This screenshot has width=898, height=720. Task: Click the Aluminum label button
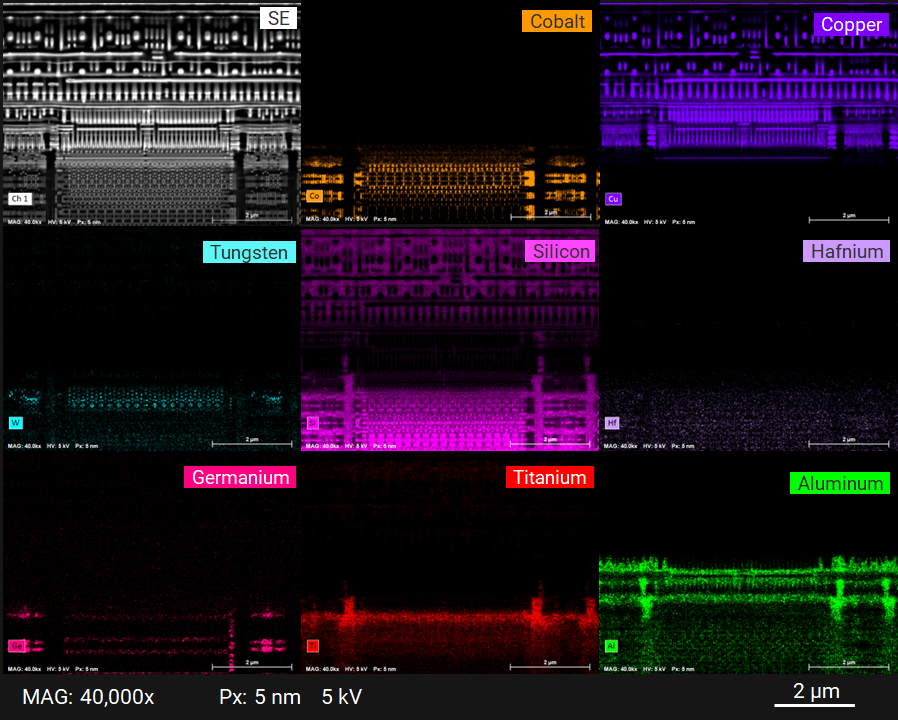click(x=840, y=483)
